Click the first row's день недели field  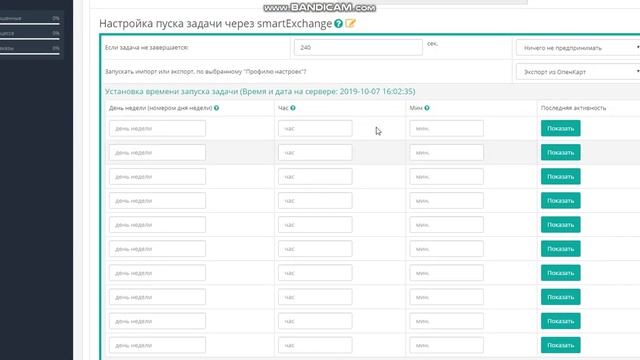(x=157, y=129)
